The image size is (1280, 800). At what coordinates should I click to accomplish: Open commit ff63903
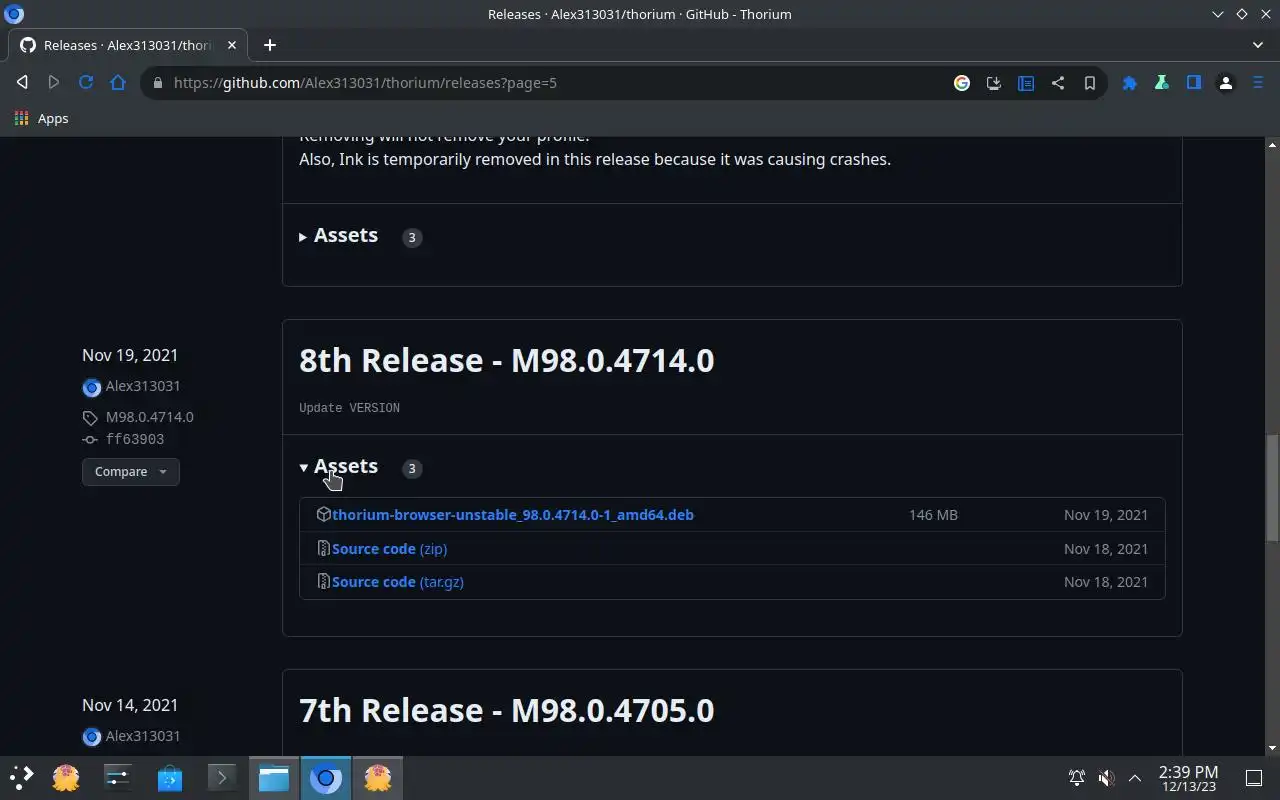(x=135, y=439)
